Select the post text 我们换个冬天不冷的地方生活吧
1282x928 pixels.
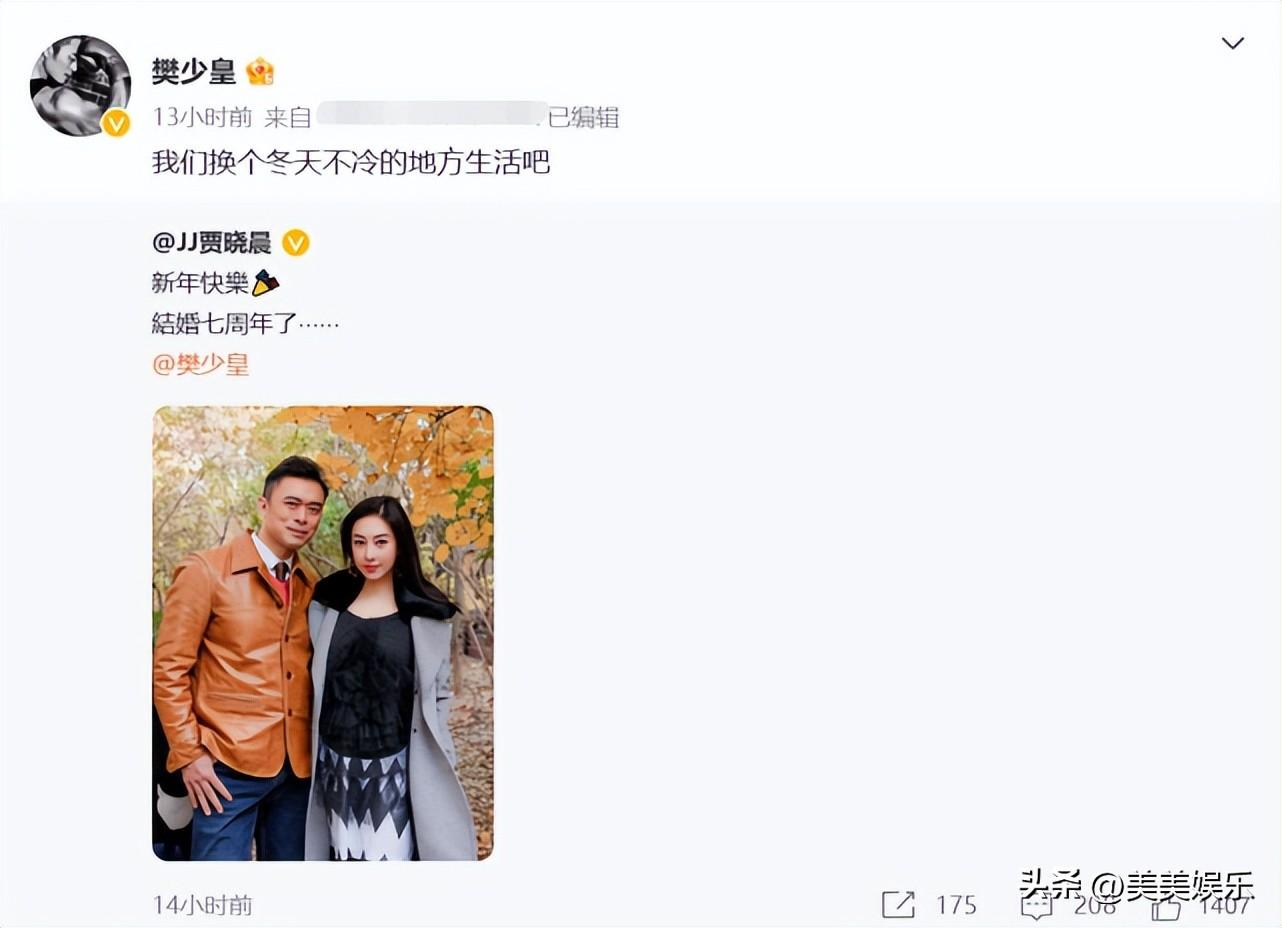pyautogui.click(x=351, y=162)
